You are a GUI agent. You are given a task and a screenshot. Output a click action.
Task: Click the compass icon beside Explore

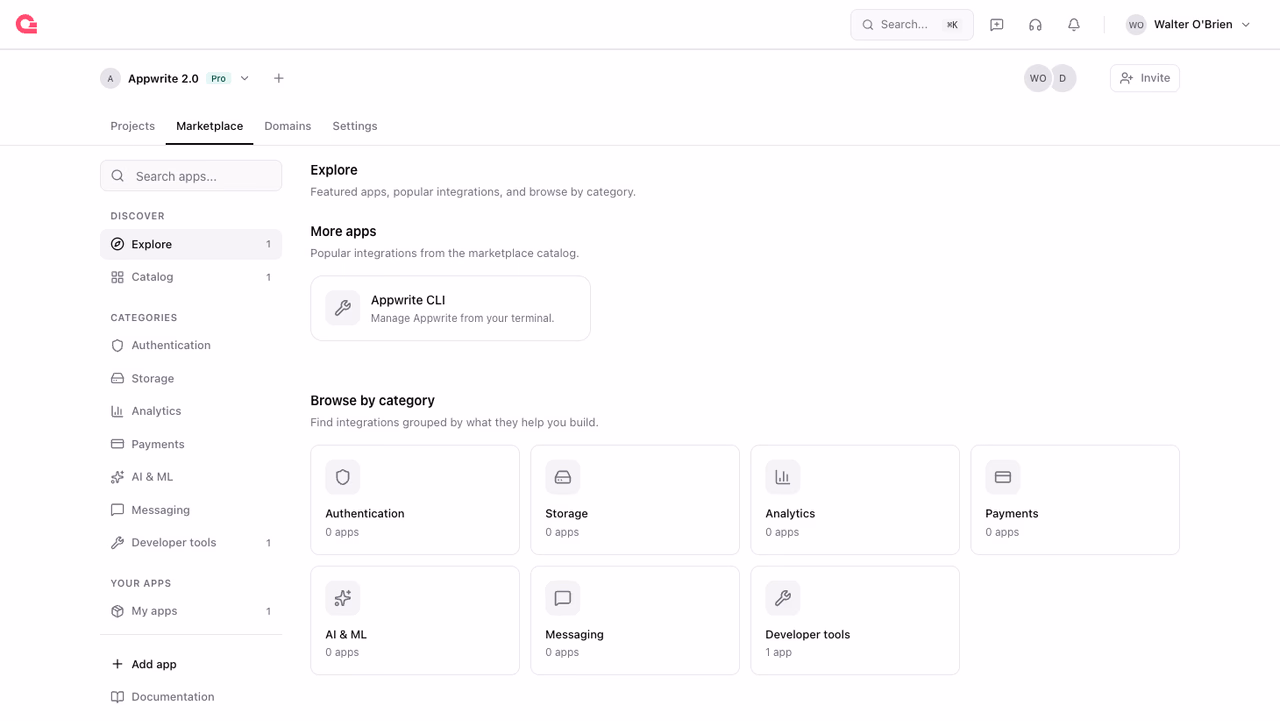click(x=117, y=244)
